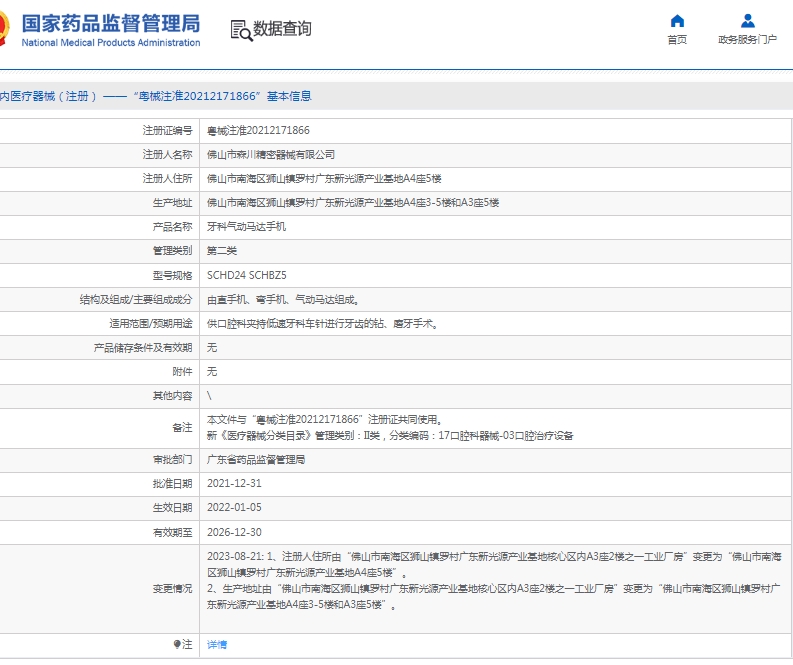Click approval date 2021-12-31
The width and height of the screenshot is (793, 665).
click(234, 483)
